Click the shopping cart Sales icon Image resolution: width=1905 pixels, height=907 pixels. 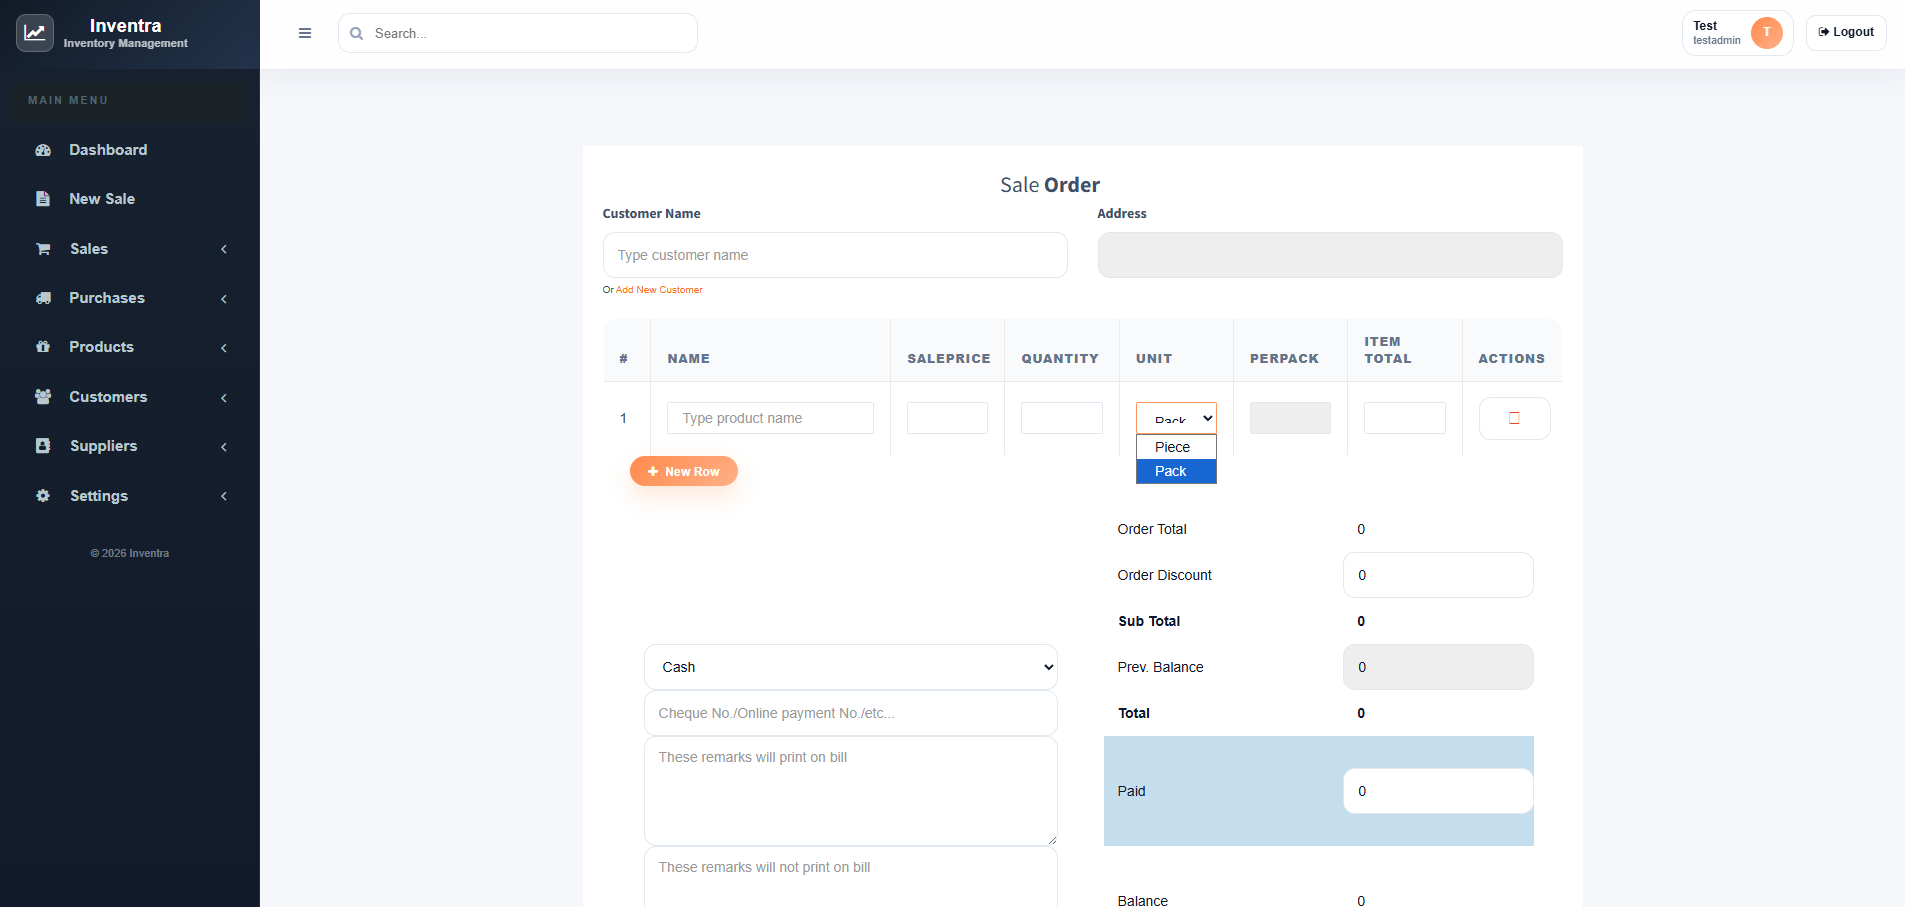[x=43, y=249]
